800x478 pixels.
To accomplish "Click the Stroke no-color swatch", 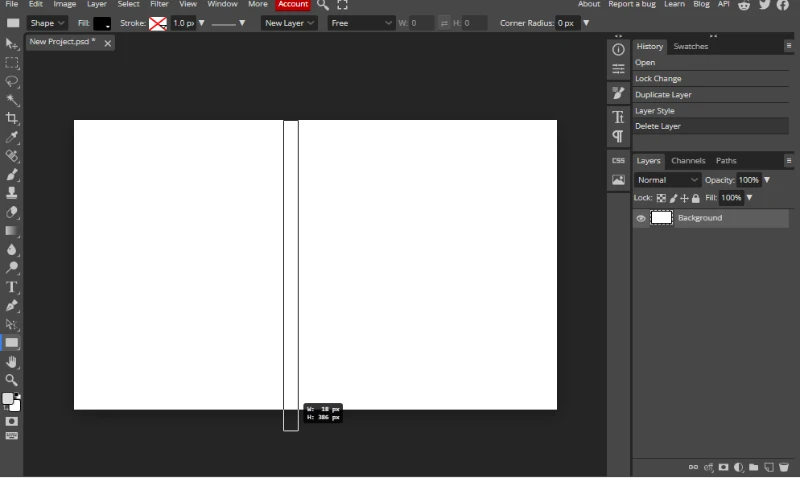I will [158, 23].
